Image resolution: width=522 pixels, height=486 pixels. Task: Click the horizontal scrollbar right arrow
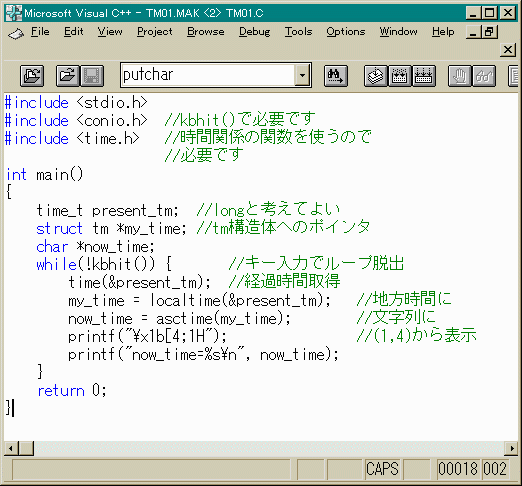(x=511, y=448)
